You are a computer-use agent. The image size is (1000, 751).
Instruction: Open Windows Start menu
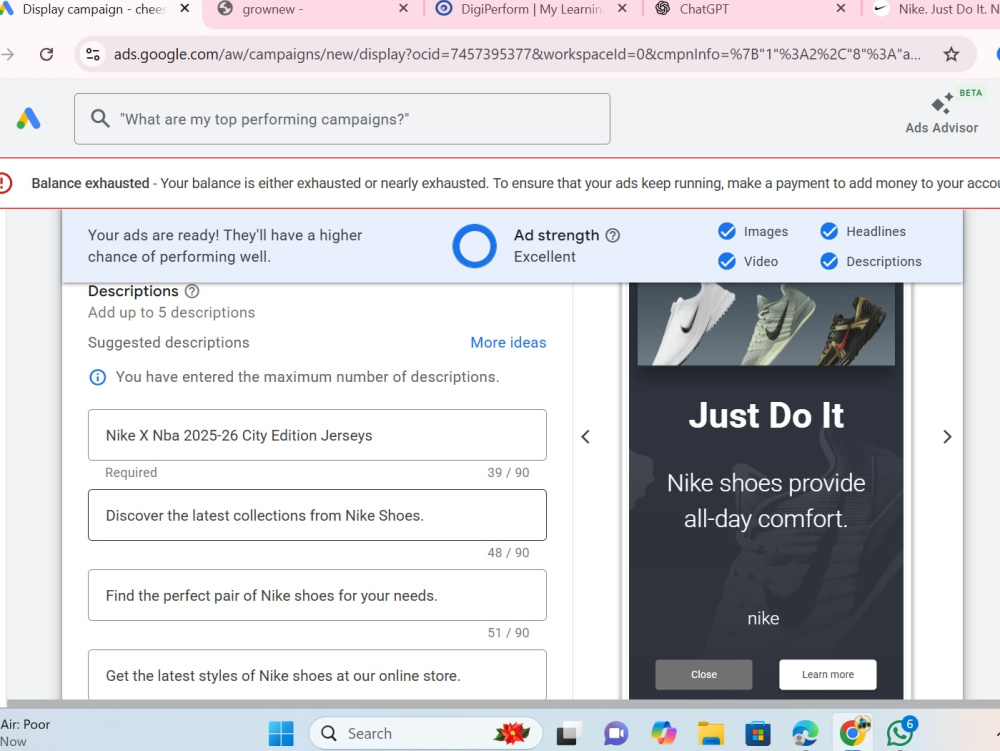[x=281, y=734]
